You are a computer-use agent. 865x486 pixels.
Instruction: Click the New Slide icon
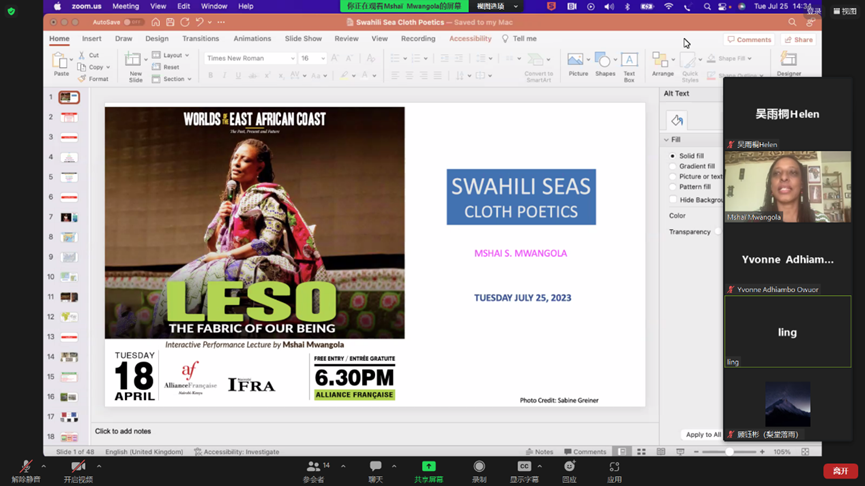pos(134,63)
